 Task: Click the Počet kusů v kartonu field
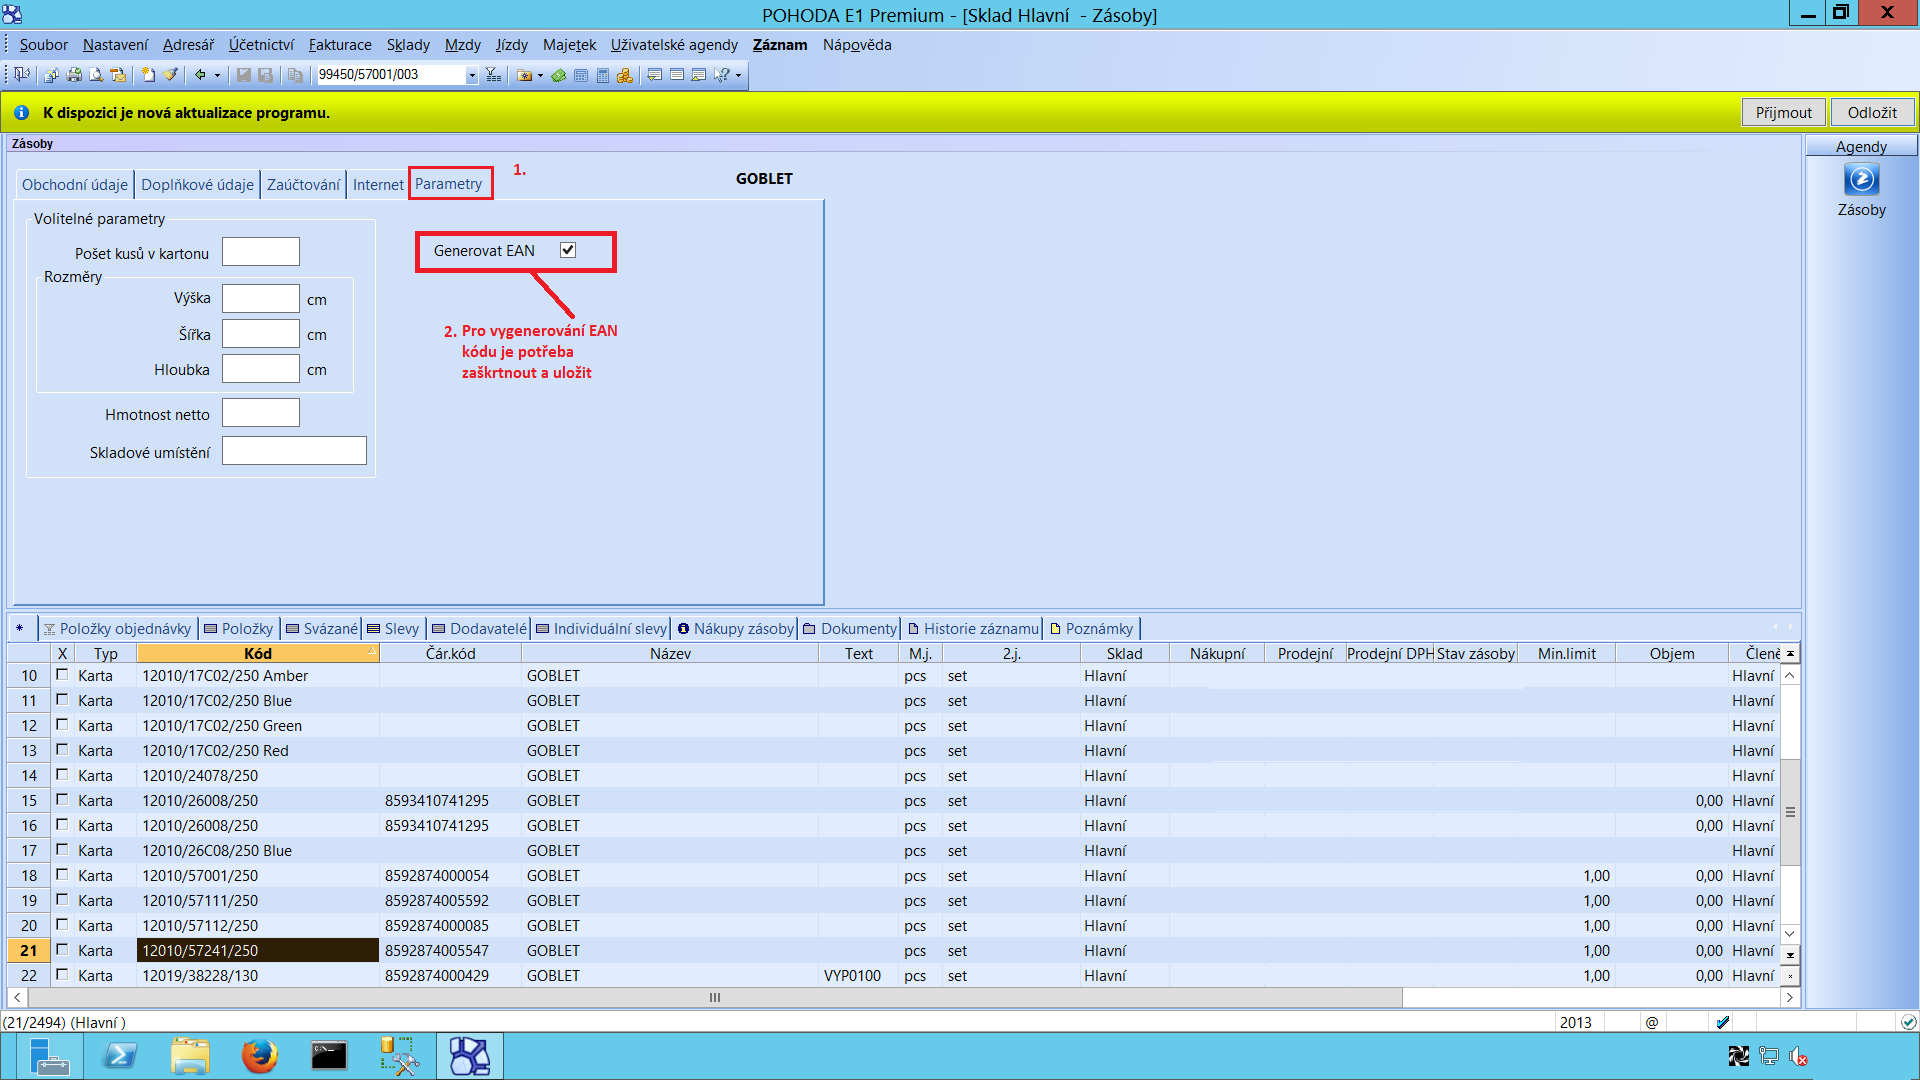(x=261, y=252)
